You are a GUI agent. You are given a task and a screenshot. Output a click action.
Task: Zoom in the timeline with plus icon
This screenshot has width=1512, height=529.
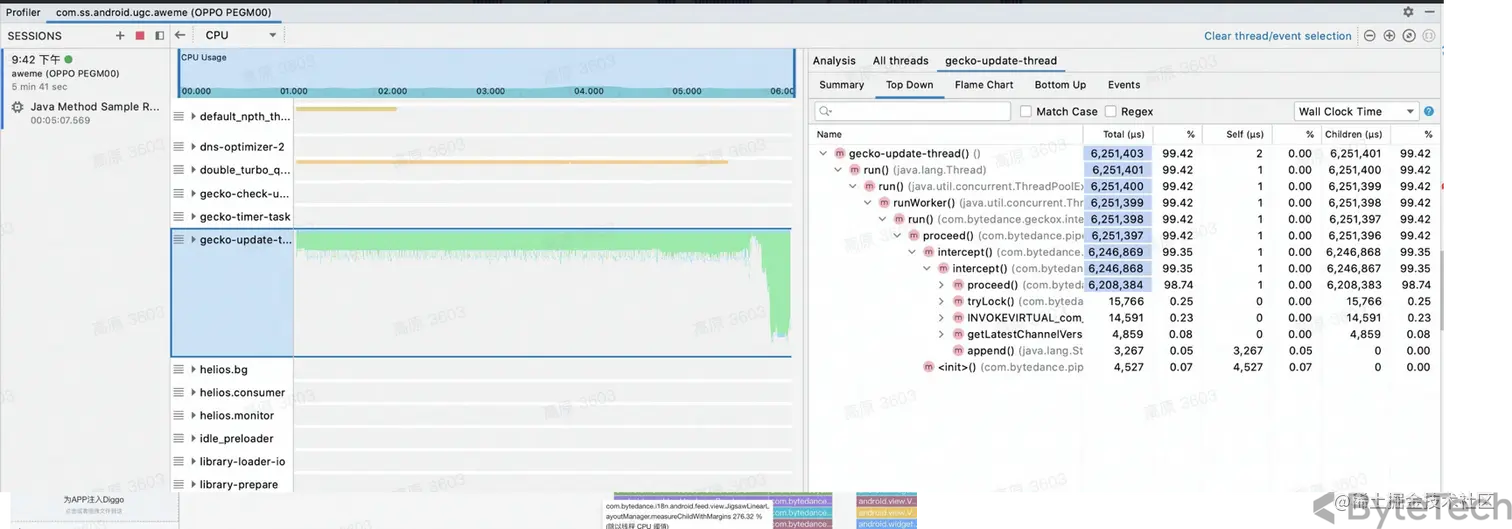(1389, 35)
